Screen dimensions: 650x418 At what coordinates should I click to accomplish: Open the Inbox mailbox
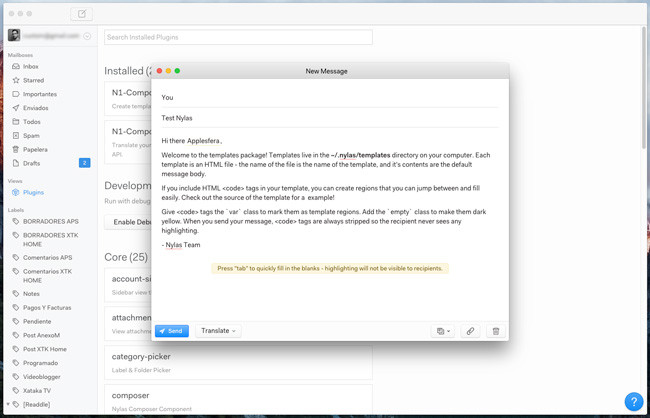(31, 66)
